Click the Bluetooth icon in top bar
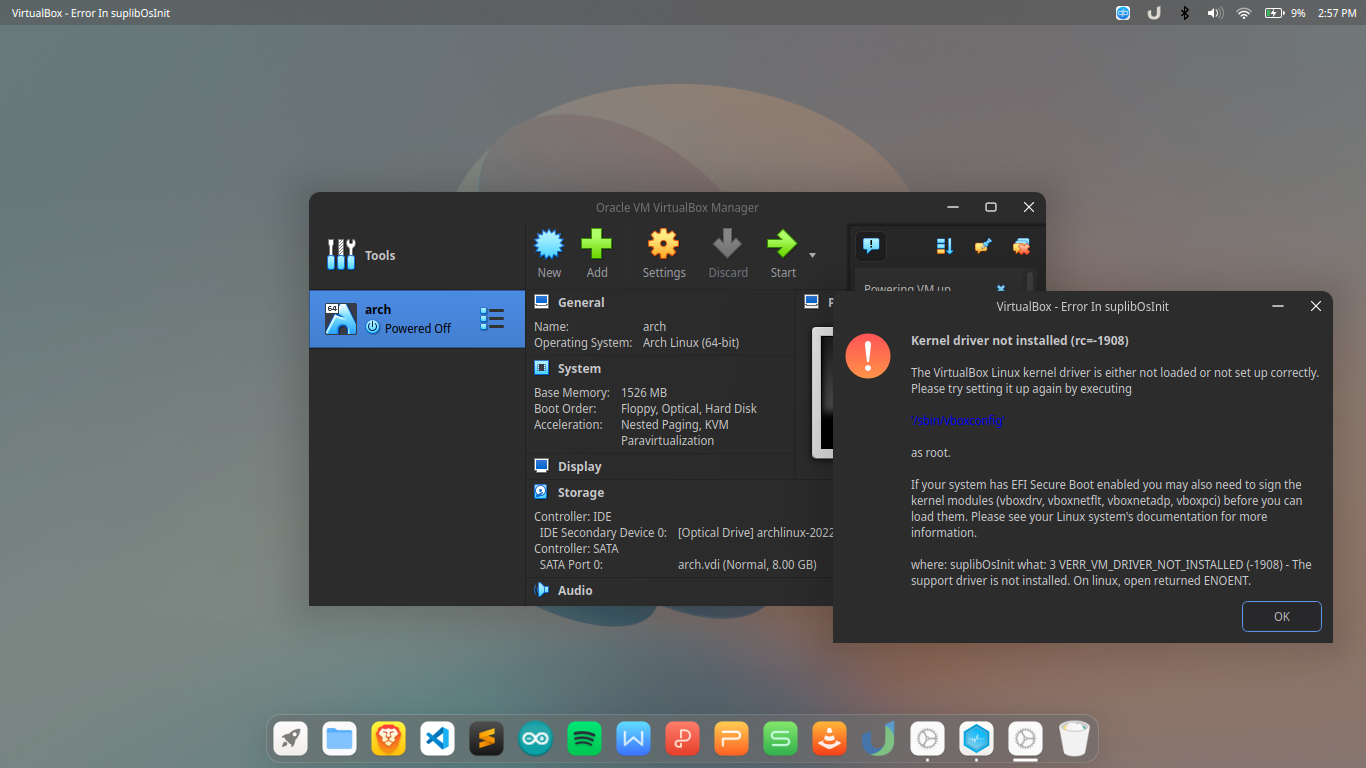Viewport: 1366px width, 768px height. (x=1185, y=13)
